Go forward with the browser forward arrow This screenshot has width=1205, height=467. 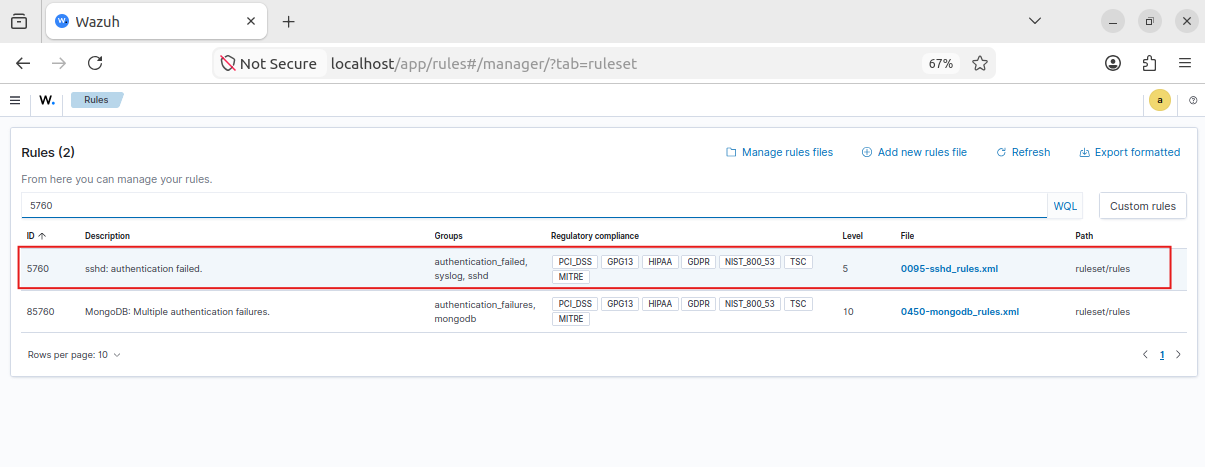(59, 63)
